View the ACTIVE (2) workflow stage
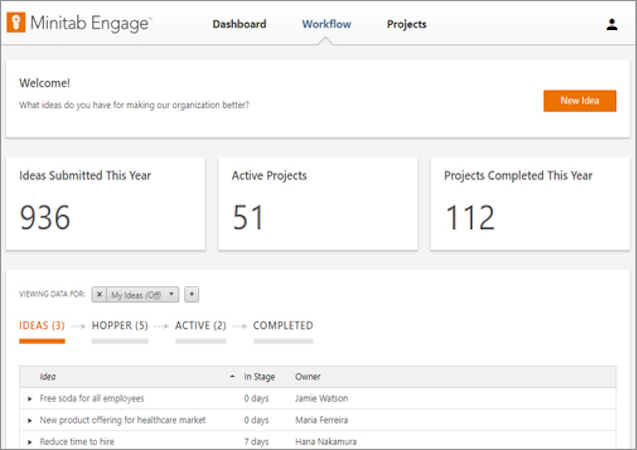637x450 pixels. tap(200, 325)
